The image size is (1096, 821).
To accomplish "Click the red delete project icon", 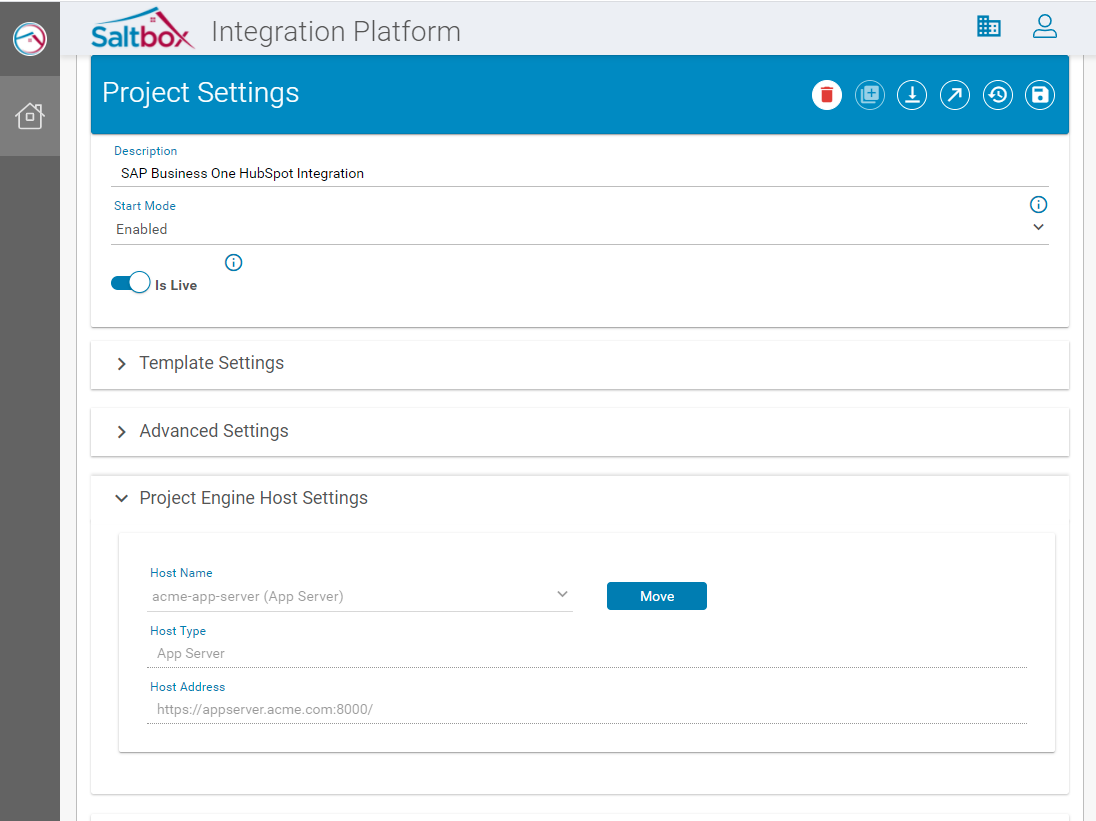I will point(826,95).
